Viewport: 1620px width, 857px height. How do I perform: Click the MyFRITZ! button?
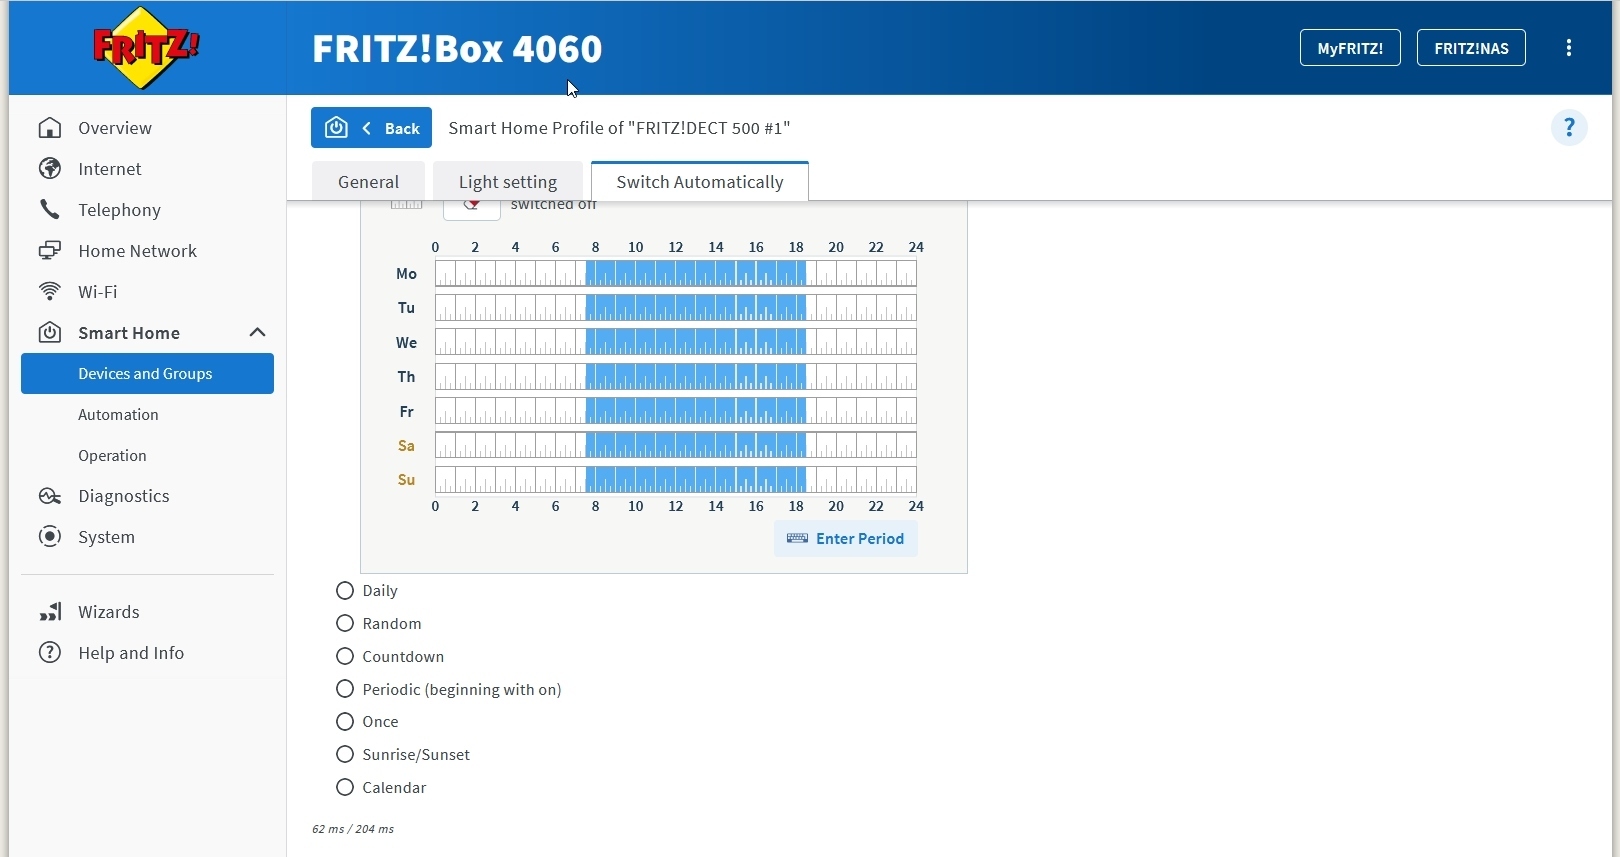(x=1350, y=48)
